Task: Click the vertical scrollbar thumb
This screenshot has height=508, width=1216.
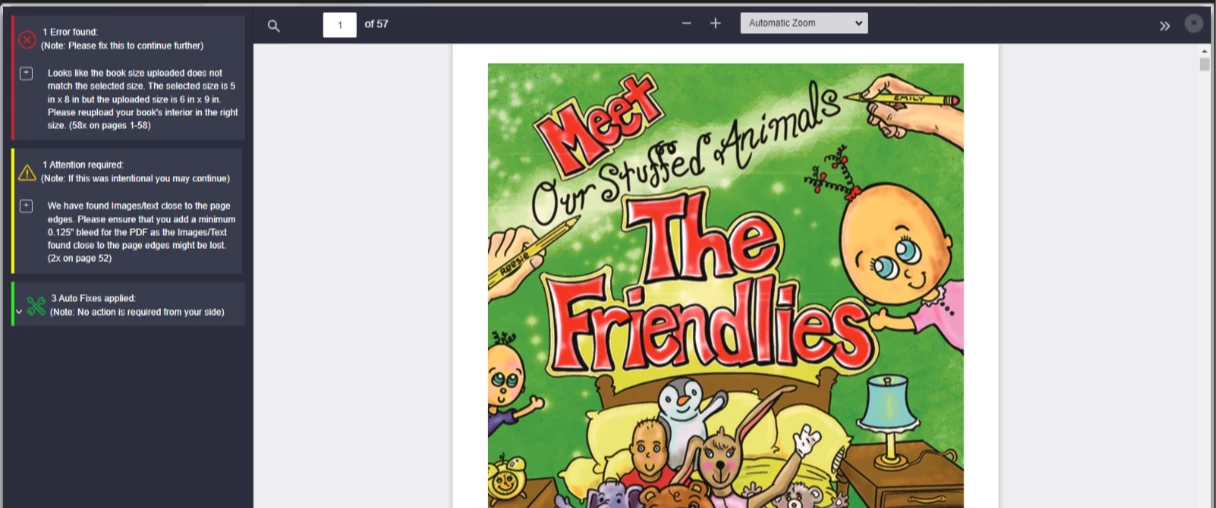Action: coord(1206,64)
